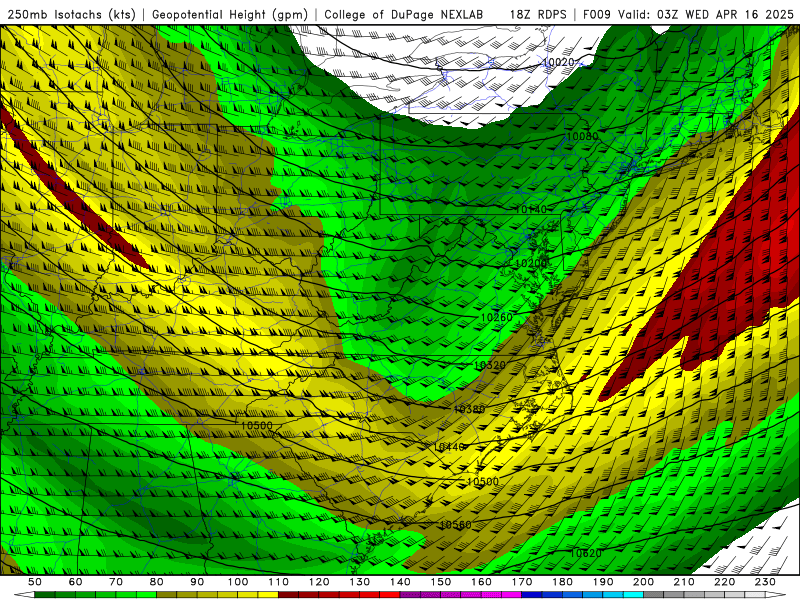Click the 230 value on the color scale
Screen dimensions: 800x600
765,582
